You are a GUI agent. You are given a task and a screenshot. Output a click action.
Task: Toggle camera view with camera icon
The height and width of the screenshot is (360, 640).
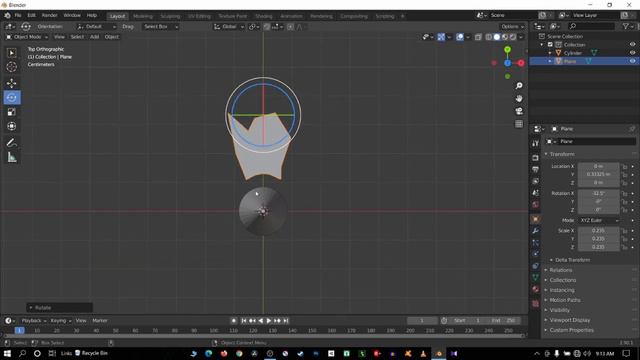point(519,111)
